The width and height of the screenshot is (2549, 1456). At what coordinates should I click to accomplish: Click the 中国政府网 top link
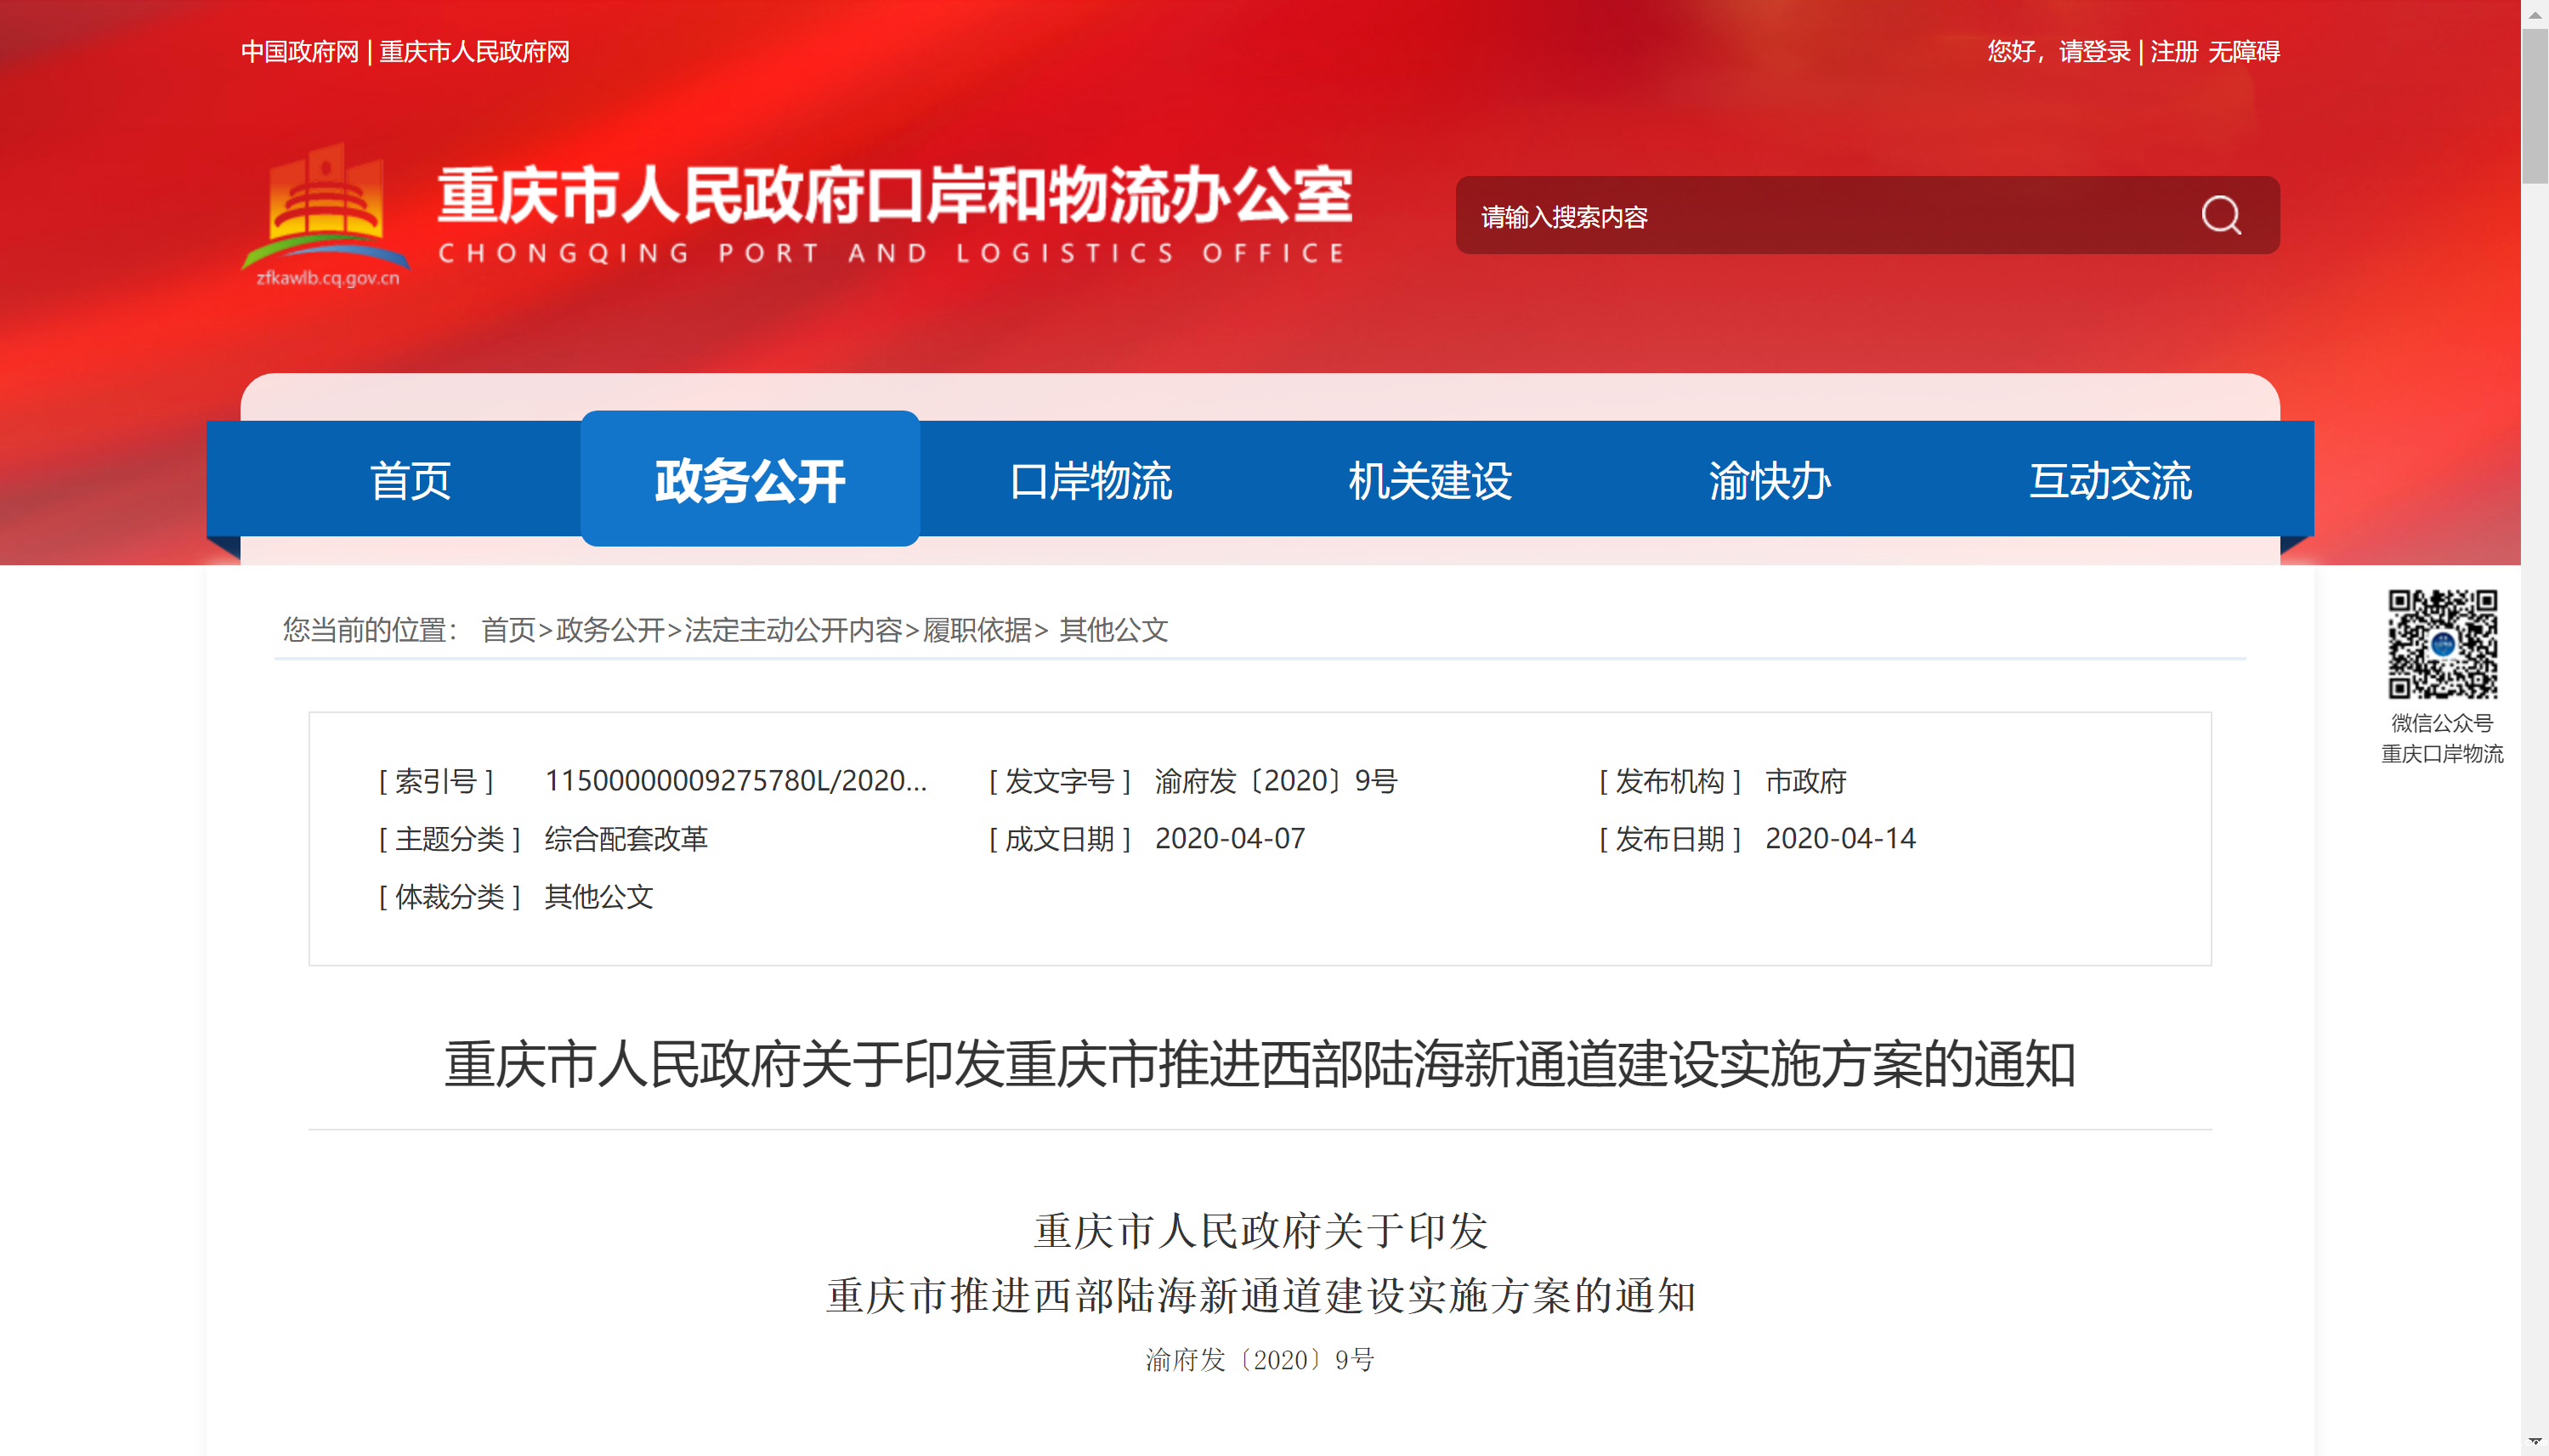(x=299, y=52)
